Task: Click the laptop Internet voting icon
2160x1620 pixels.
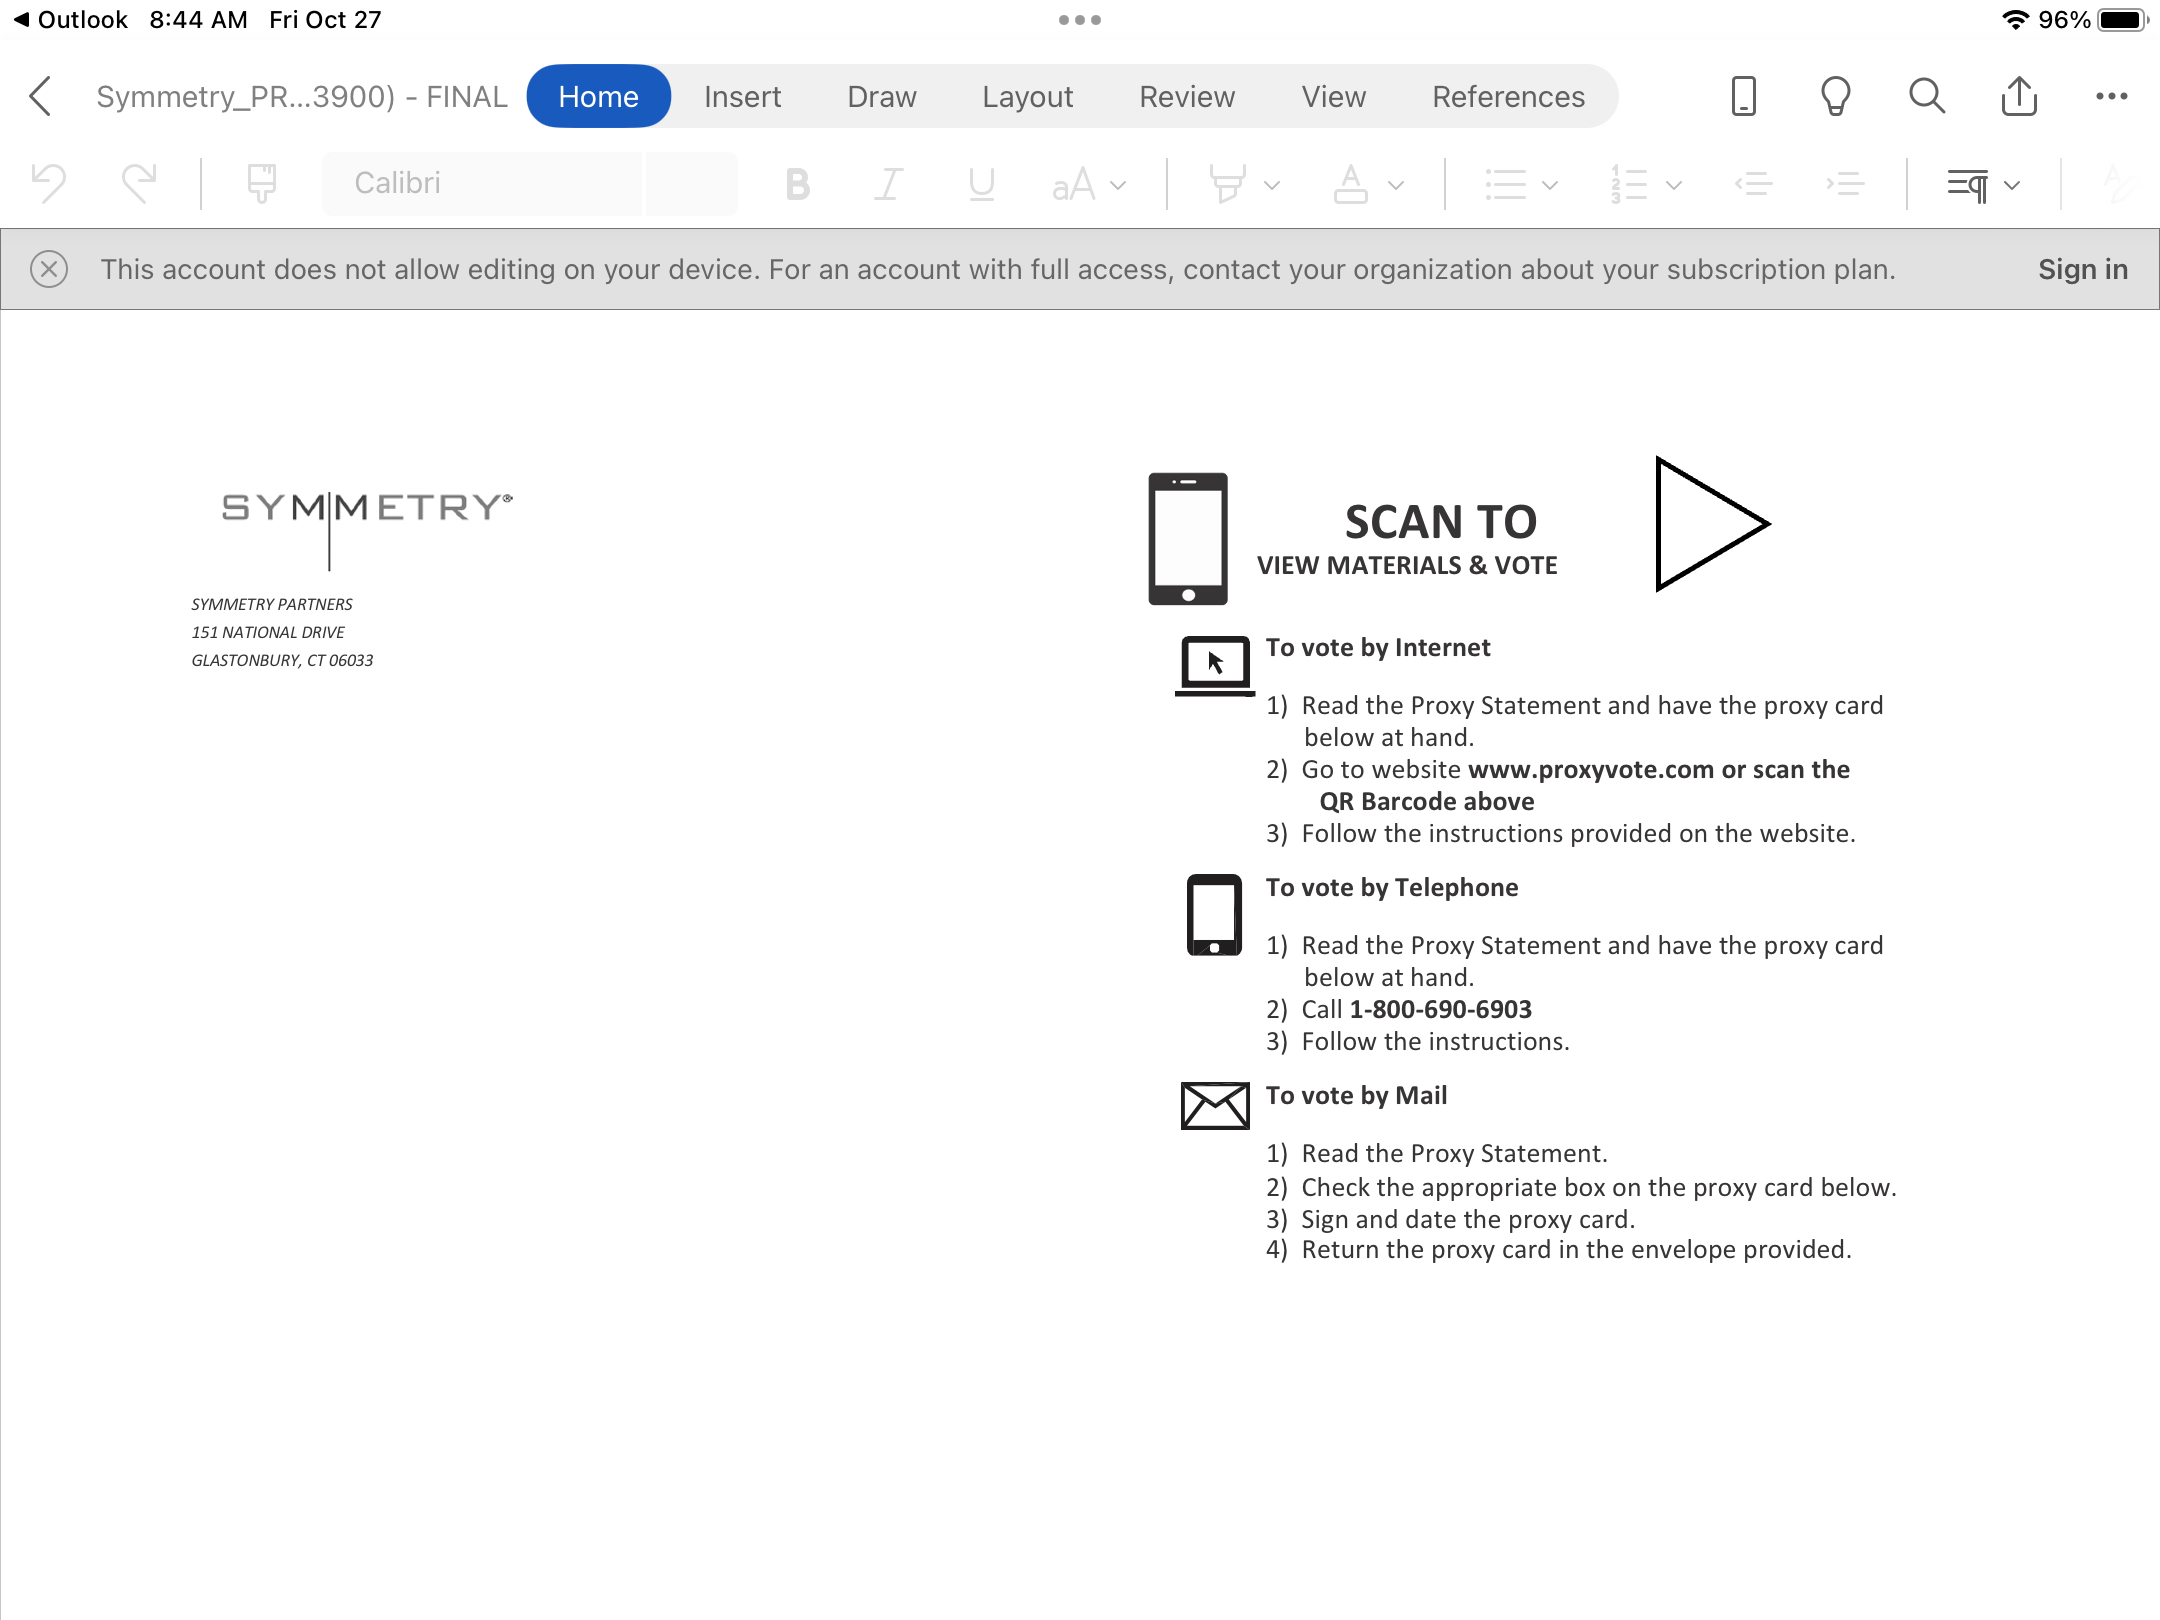Action: pyautogui.click(x=1215, y=665)
